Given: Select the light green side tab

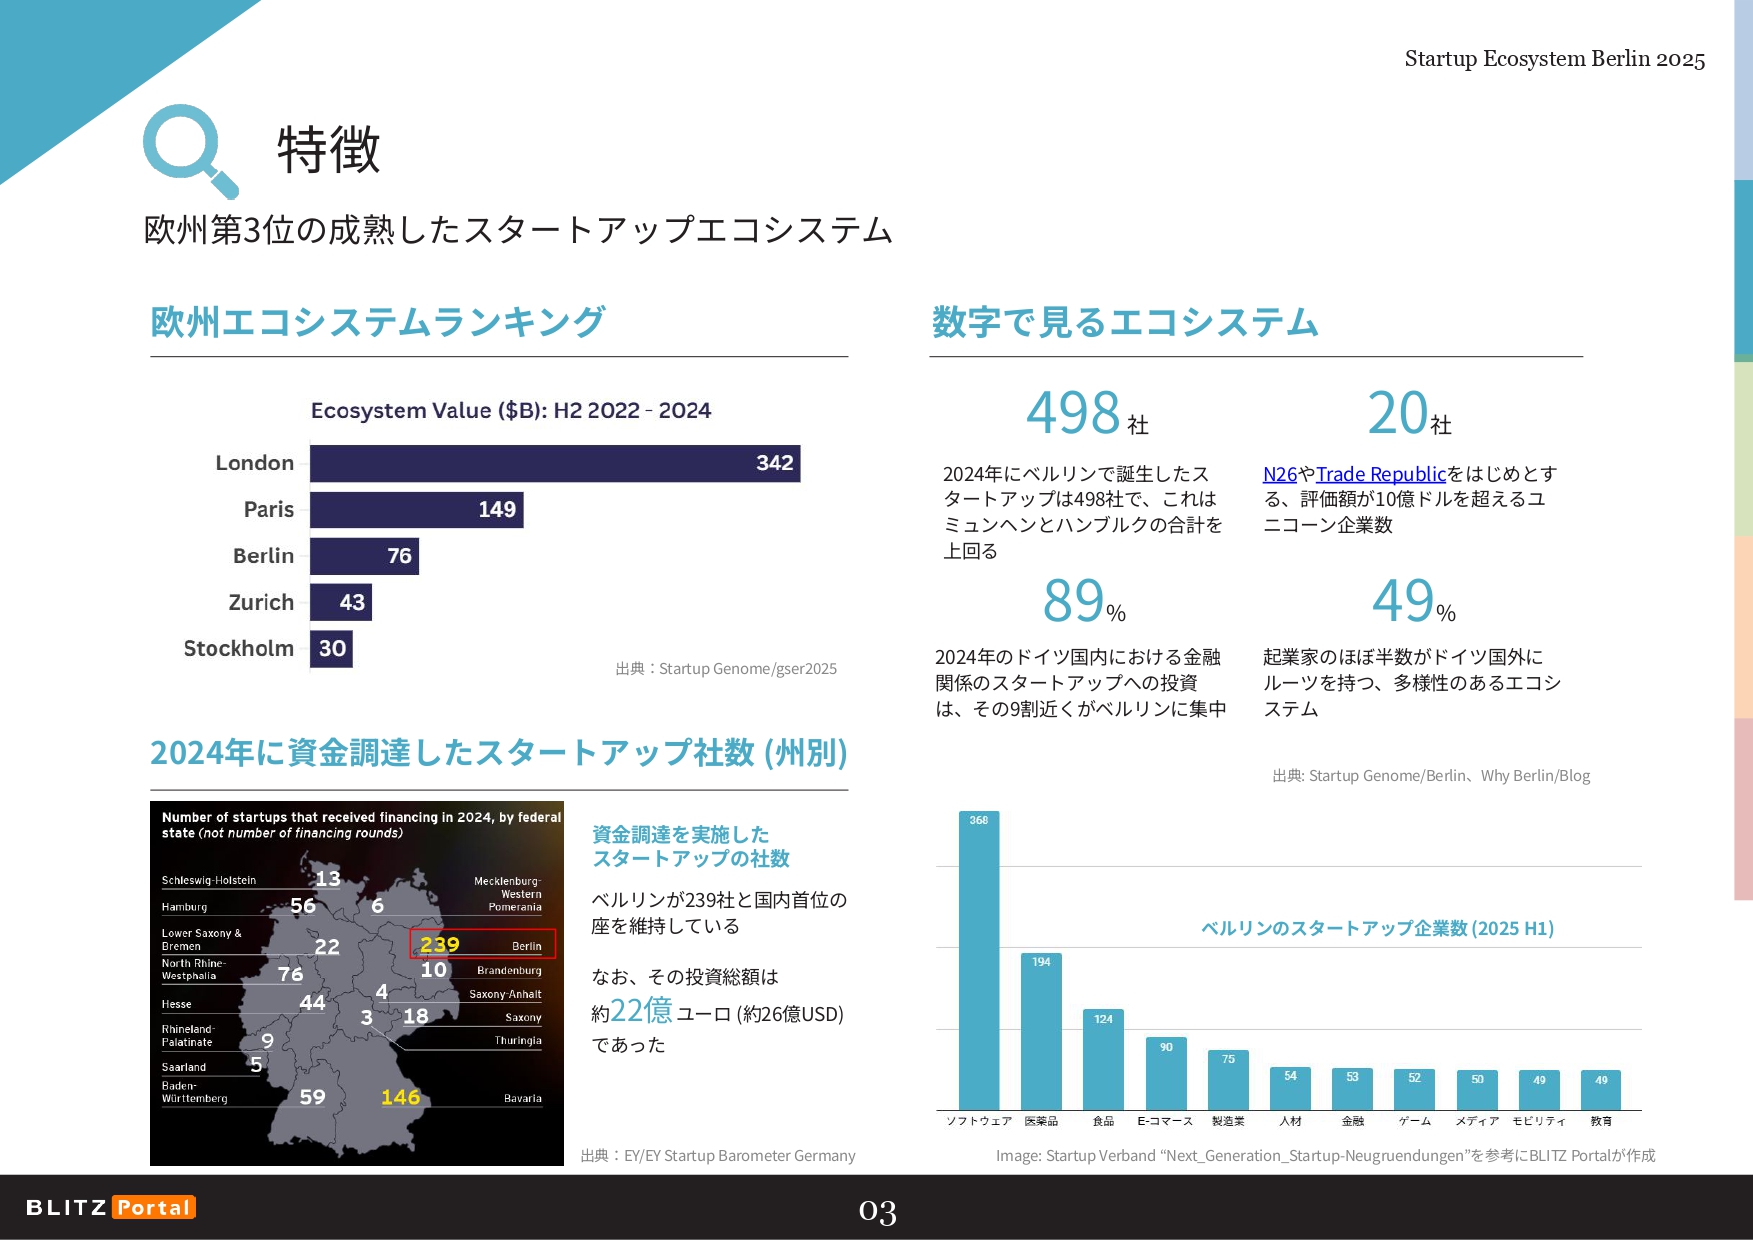Looking at the screenshot, I should tap(1743, 448).
